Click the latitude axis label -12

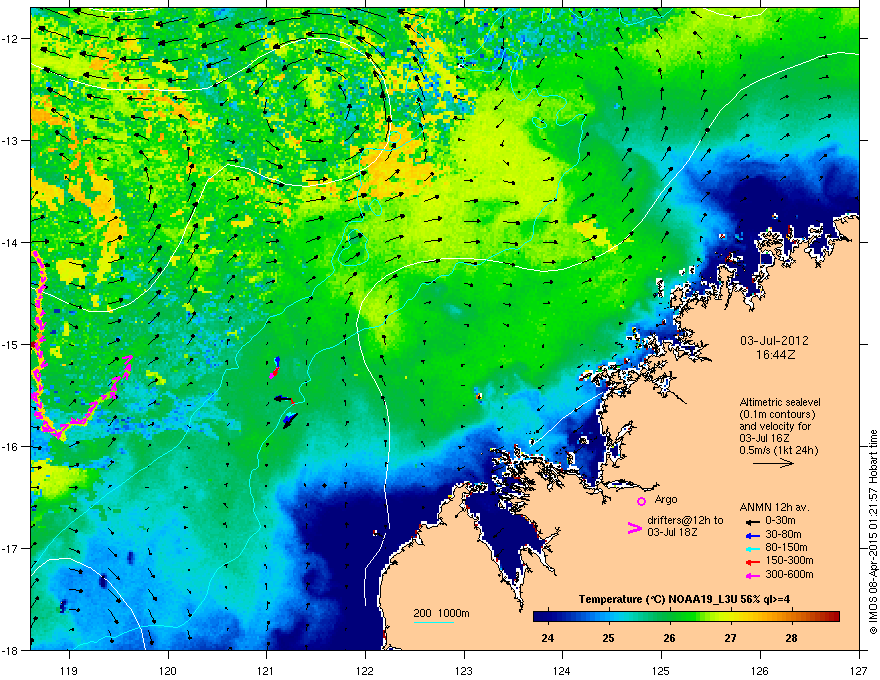click(x=11, y=39)
